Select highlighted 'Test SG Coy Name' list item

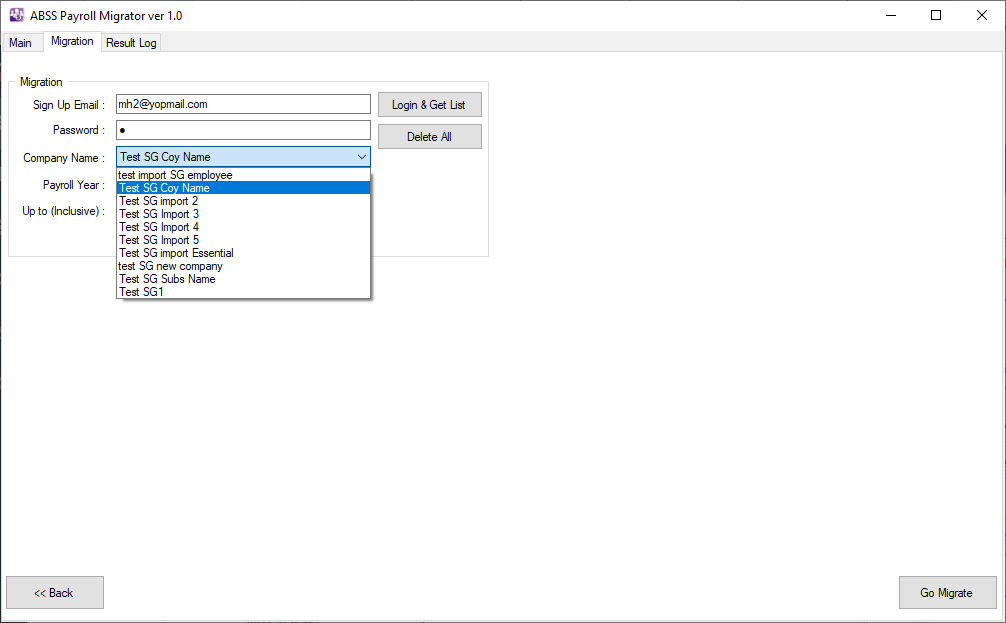point(243,188)
